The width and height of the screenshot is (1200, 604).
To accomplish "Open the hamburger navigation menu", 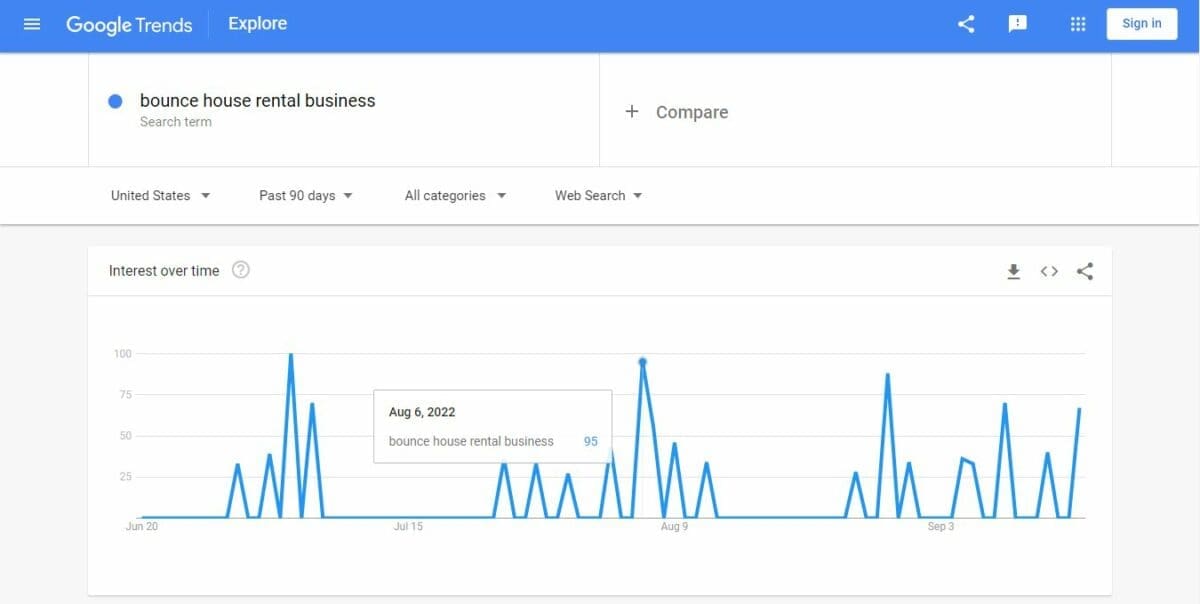I will 32,24.
